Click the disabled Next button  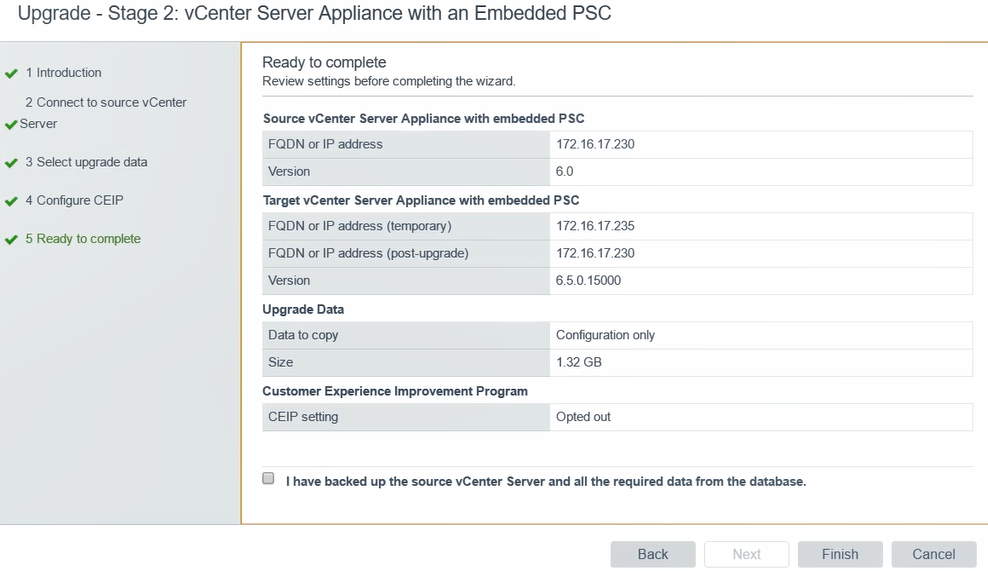747,554
